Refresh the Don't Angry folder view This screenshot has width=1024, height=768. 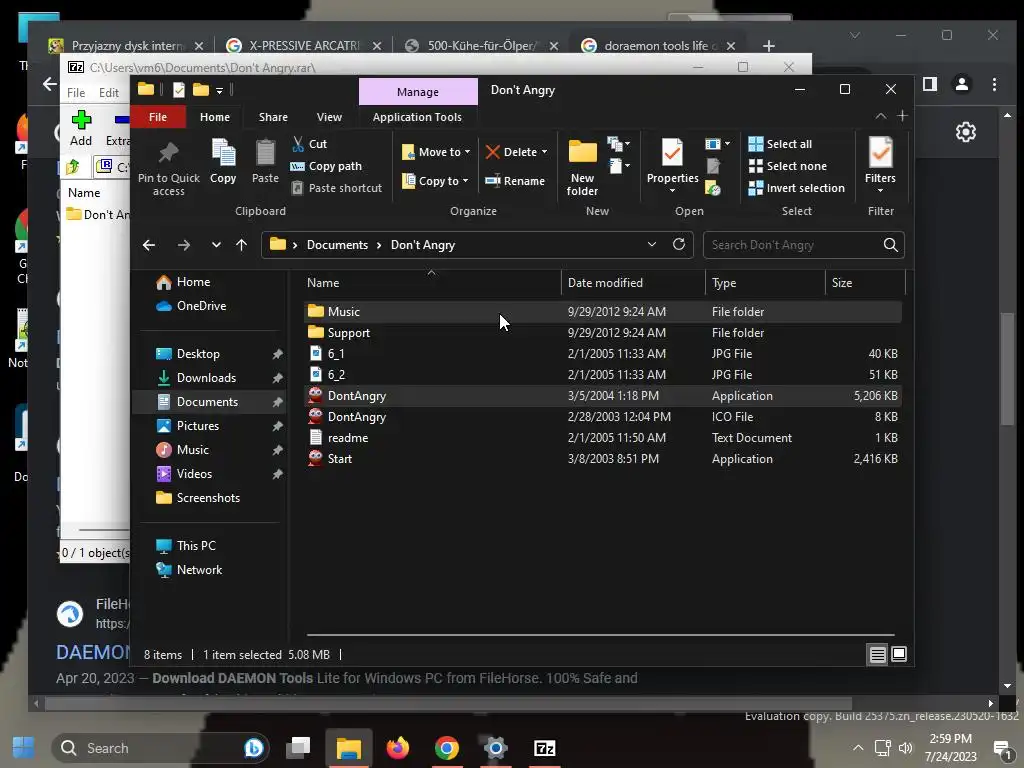pyautogui.click(x=679, y=244)
